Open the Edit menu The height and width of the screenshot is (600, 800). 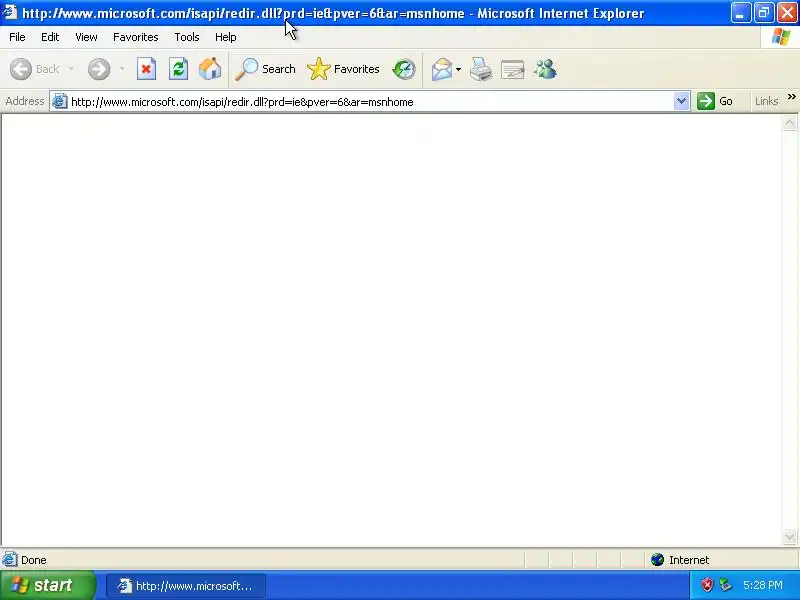tap(50, 37)
